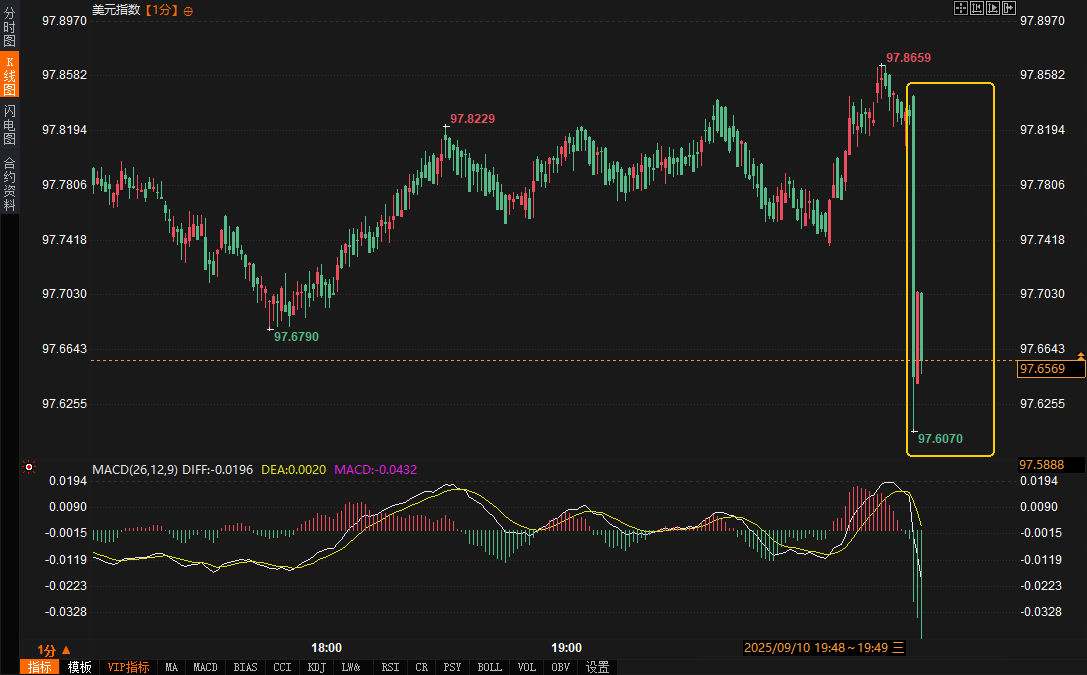Open the 闪电图 side tab

click(x=9, y=125)
